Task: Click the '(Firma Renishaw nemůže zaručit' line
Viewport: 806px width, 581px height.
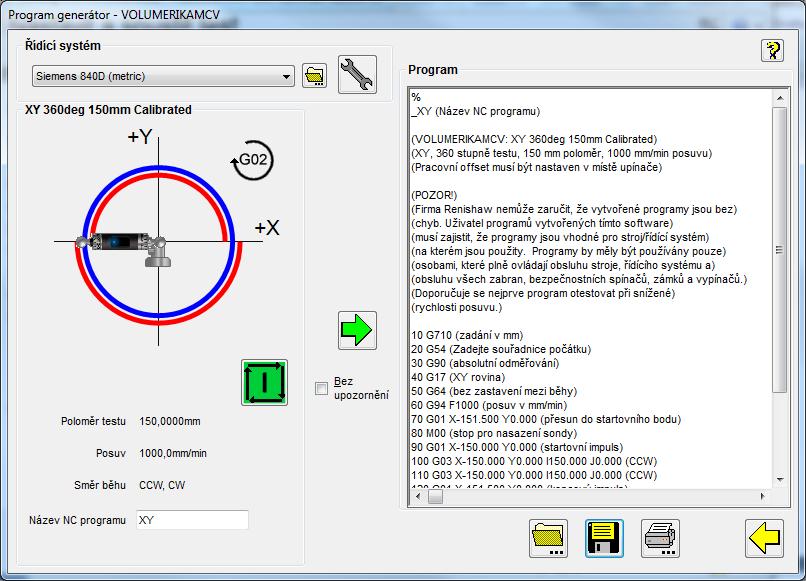Action: point(575,209)
